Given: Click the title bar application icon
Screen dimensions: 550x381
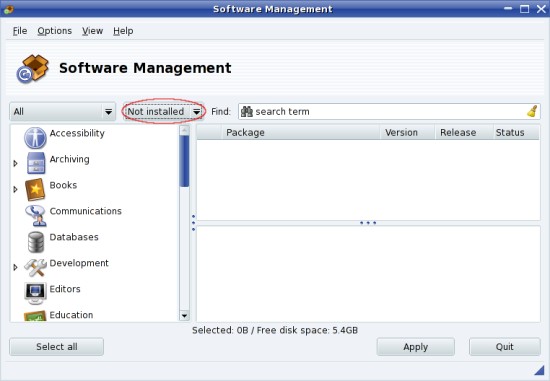Looking at the screenshot, I should 8,9.
